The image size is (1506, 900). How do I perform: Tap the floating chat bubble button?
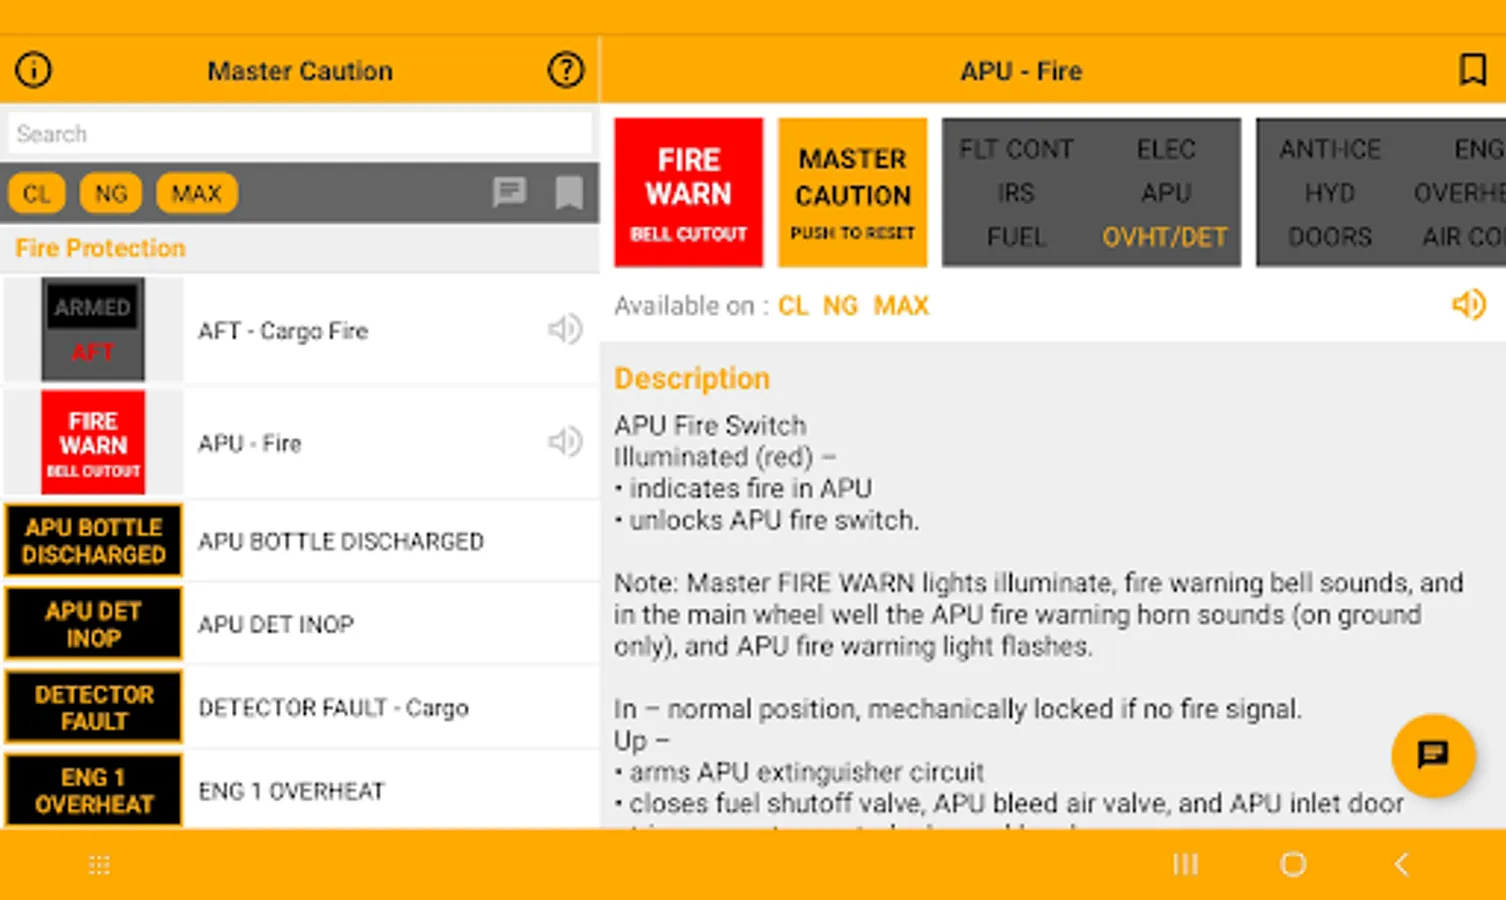pyautogui.click(x=1433, y=757)
